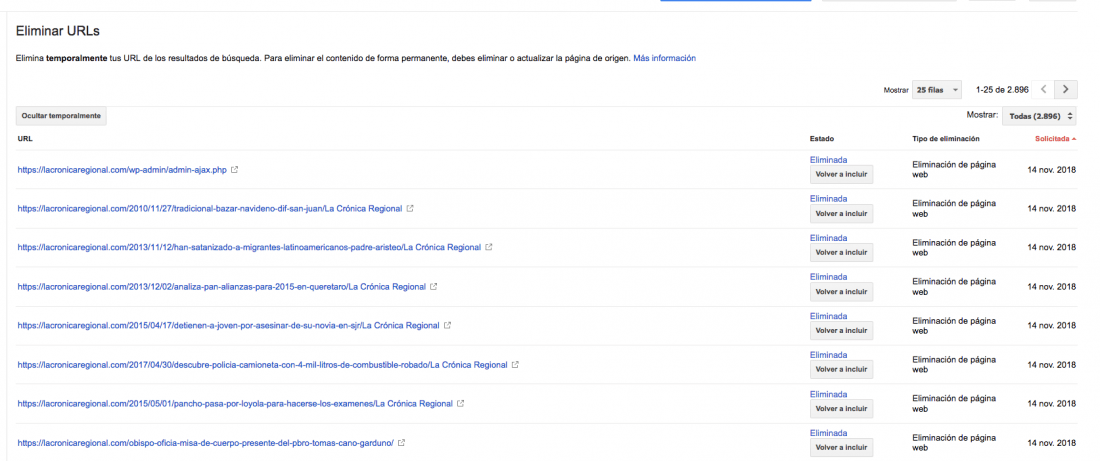Click the URL column header

click(x=25, y=139)
